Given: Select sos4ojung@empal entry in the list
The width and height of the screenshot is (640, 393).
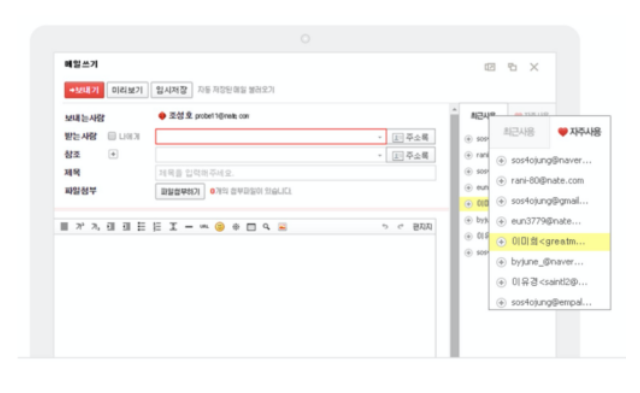Looking at the screenshot, I should [551, 302].
